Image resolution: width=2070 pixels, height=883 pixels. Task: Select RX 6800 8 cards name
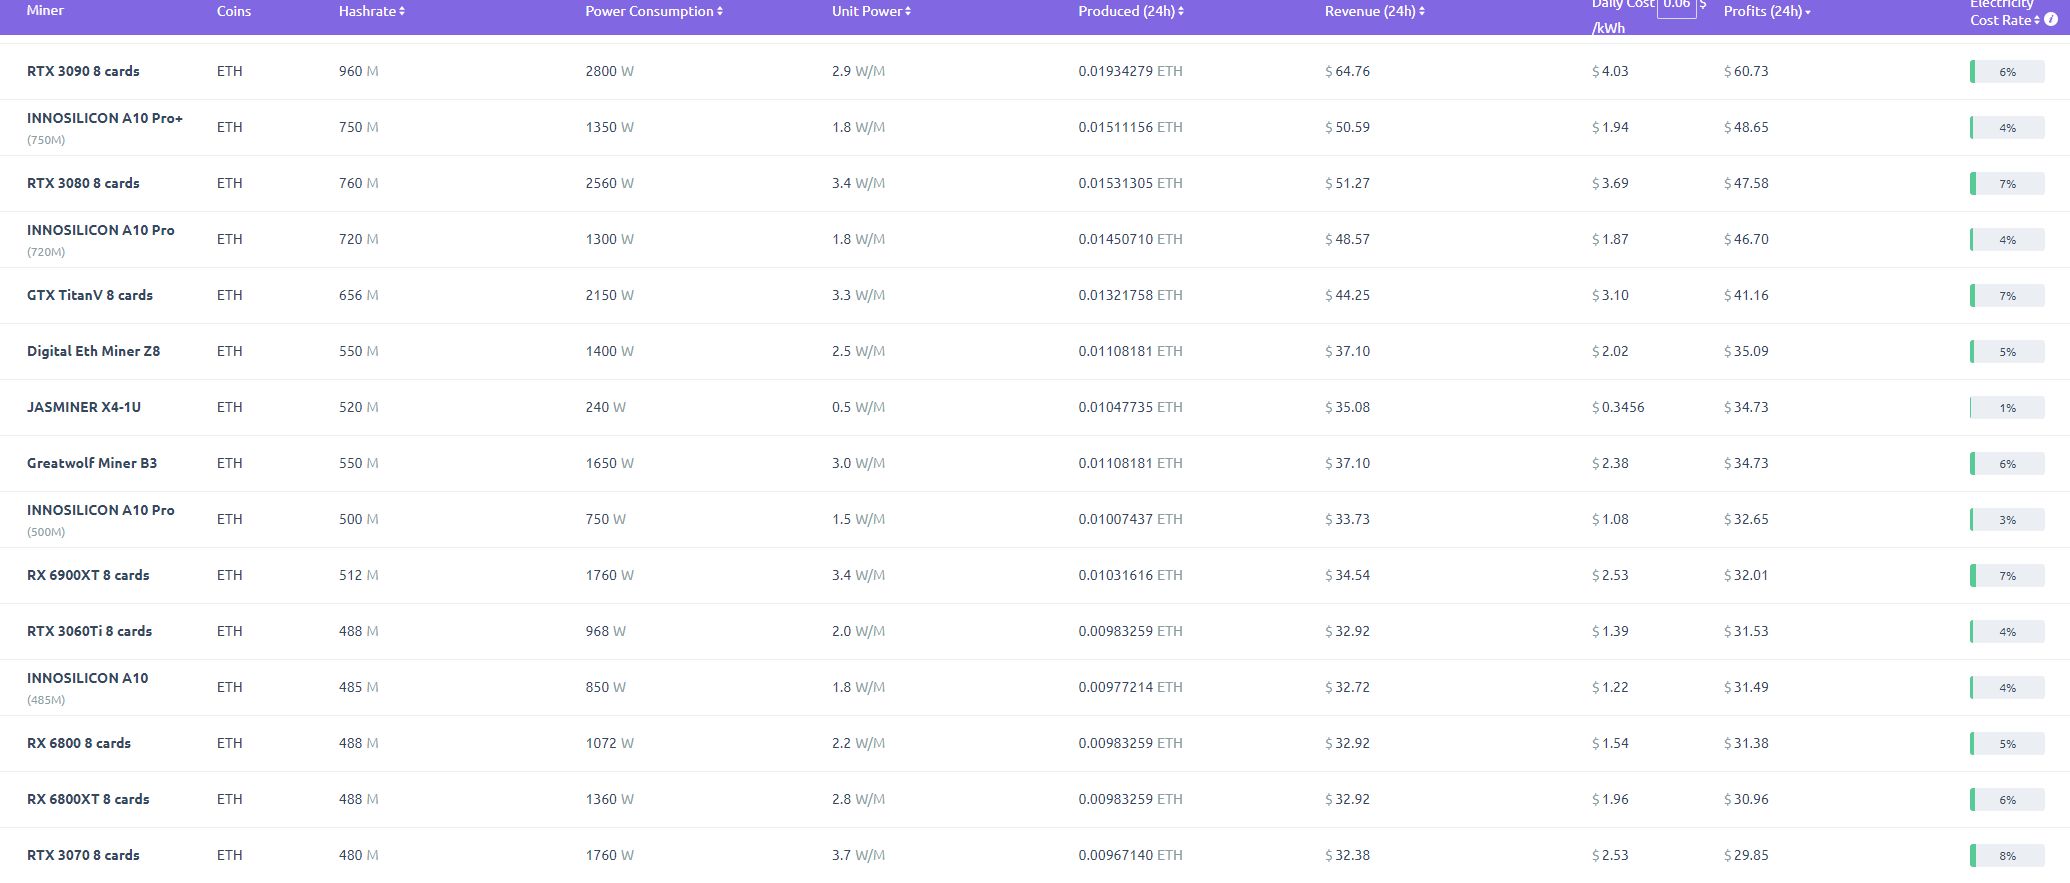79,743
